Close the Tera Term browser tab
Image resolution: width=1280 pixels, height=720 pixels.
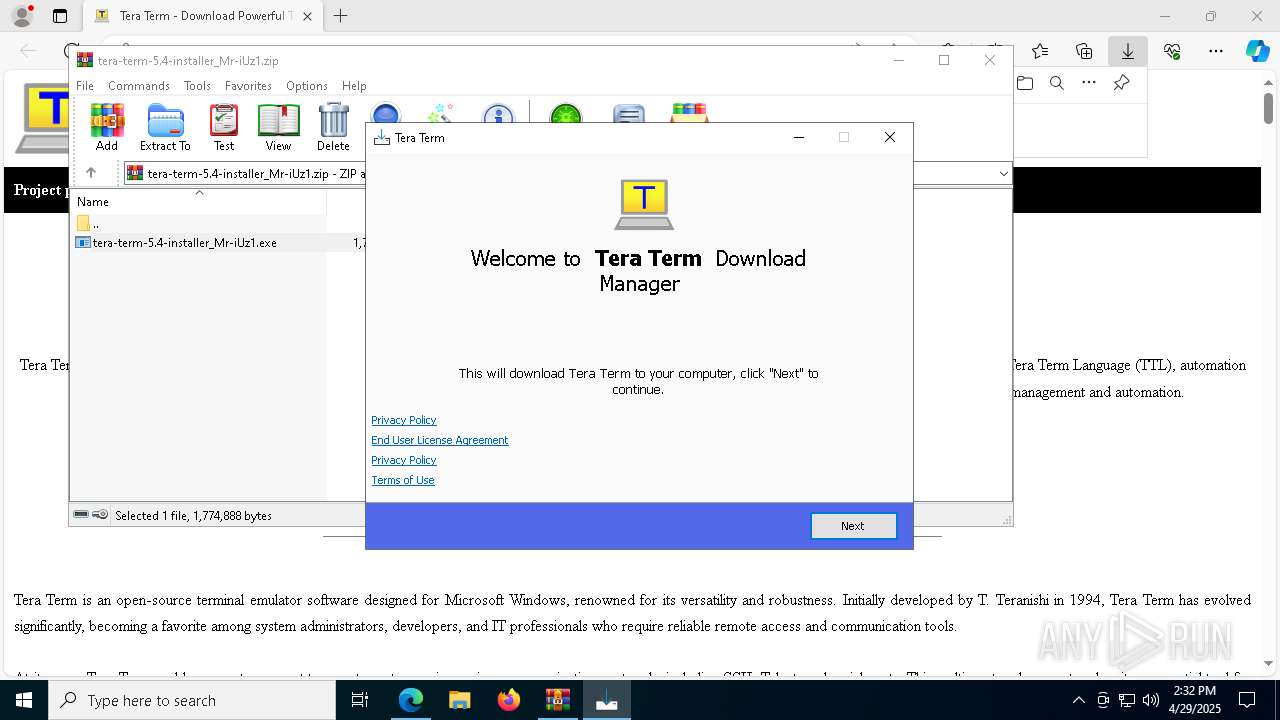pos(307,16)
